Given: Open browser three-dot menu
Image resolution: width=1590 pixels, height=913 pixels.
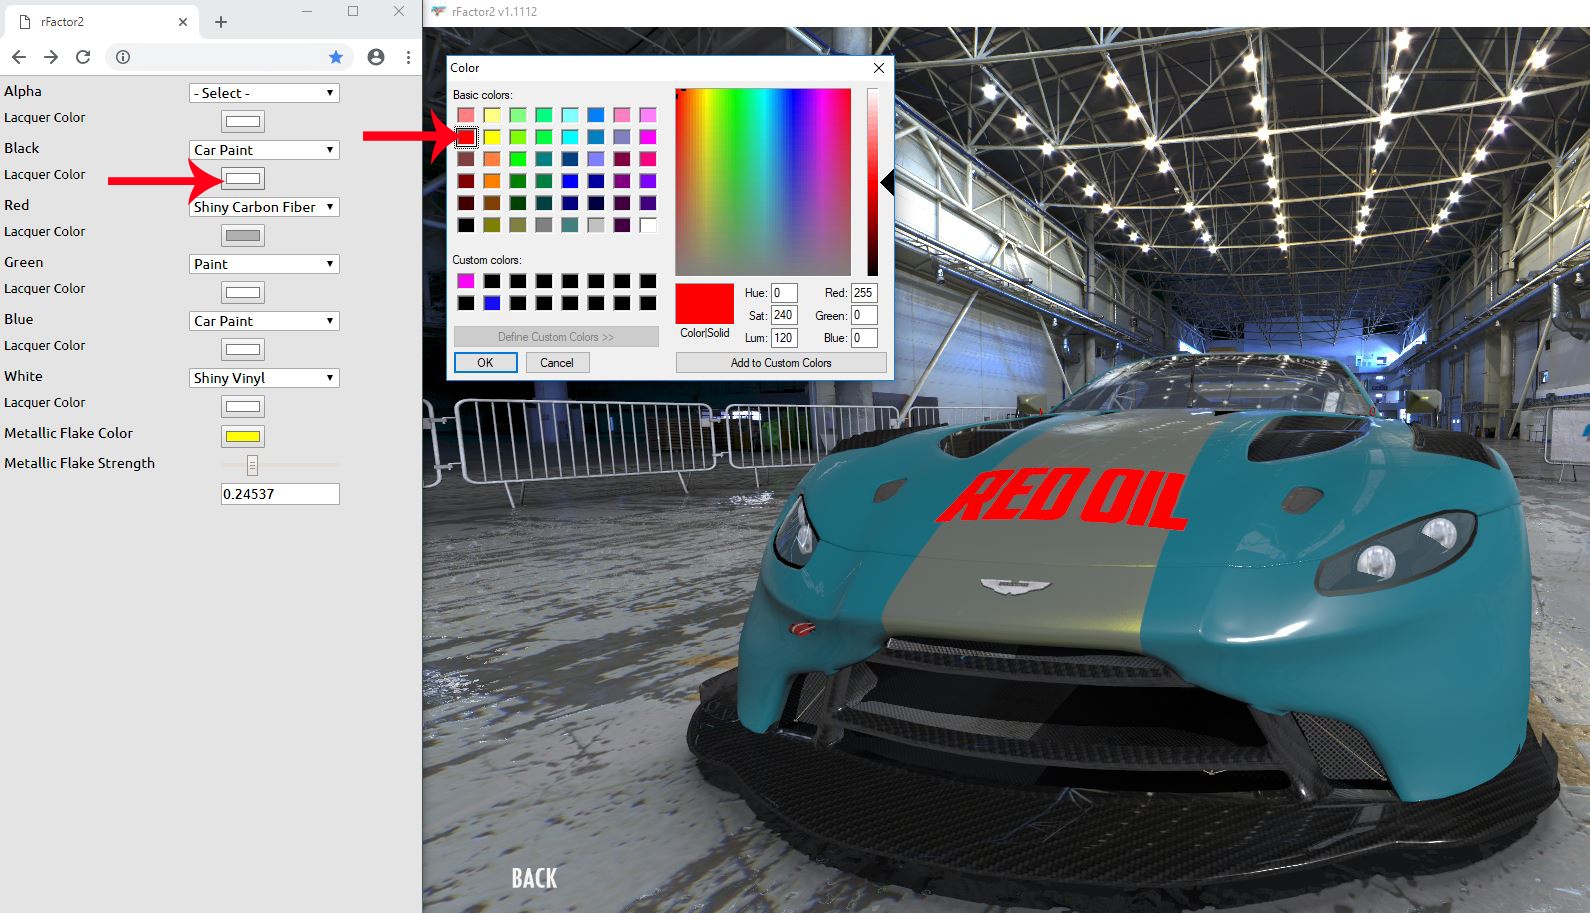Looking at the screenshot, I should pyautogui.click(x=408, y=57).
